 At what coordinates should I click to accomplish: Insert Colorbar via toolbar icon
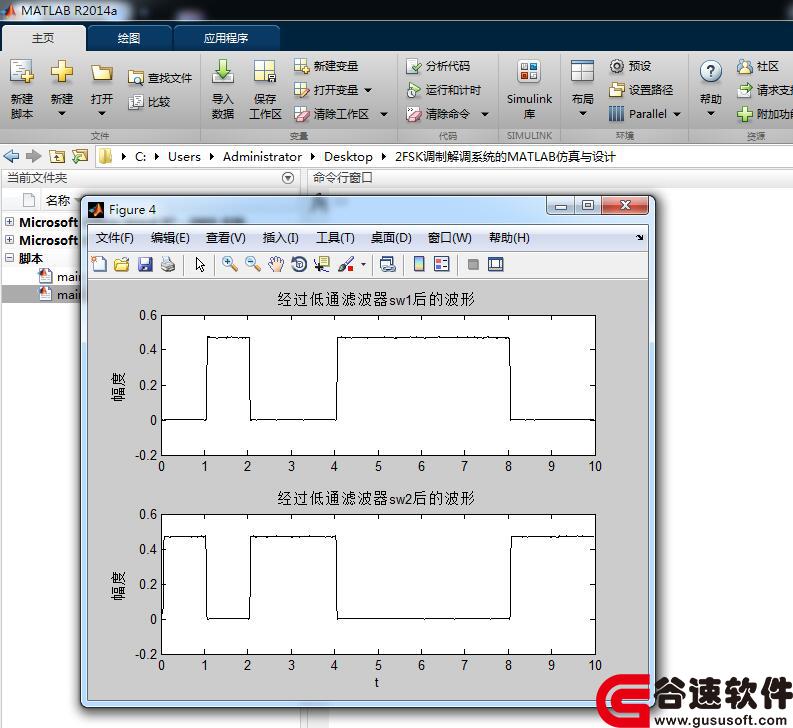click(419, 264)
